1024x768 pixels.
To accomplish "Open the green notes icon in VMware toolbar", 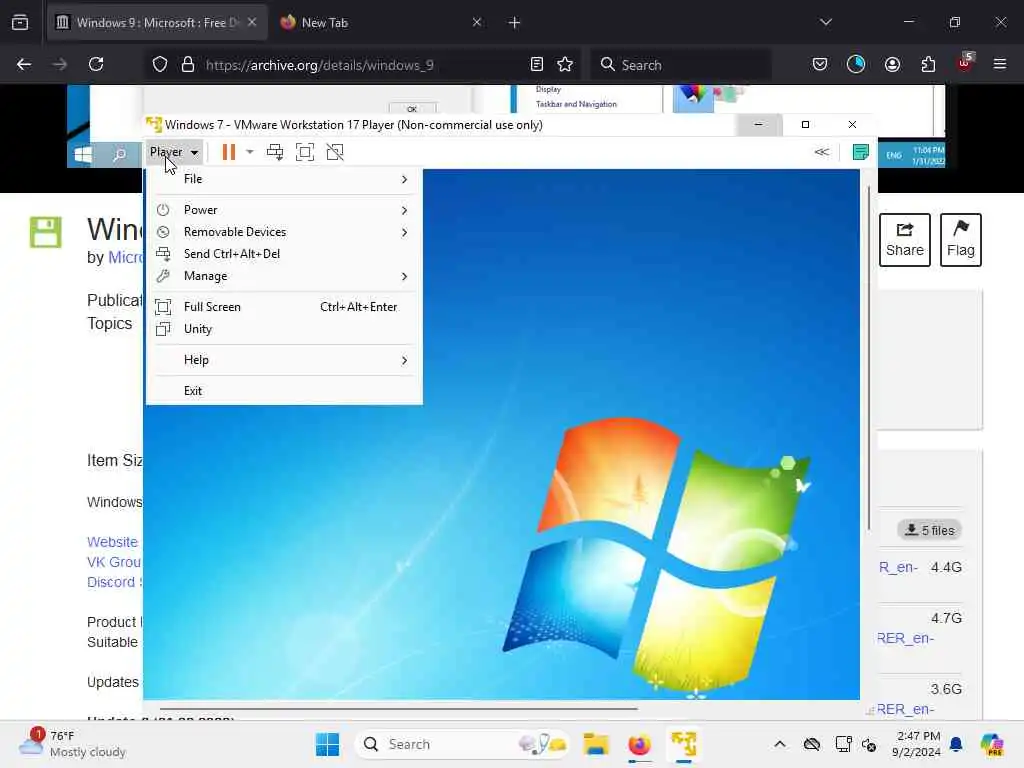I will (861, 152).
